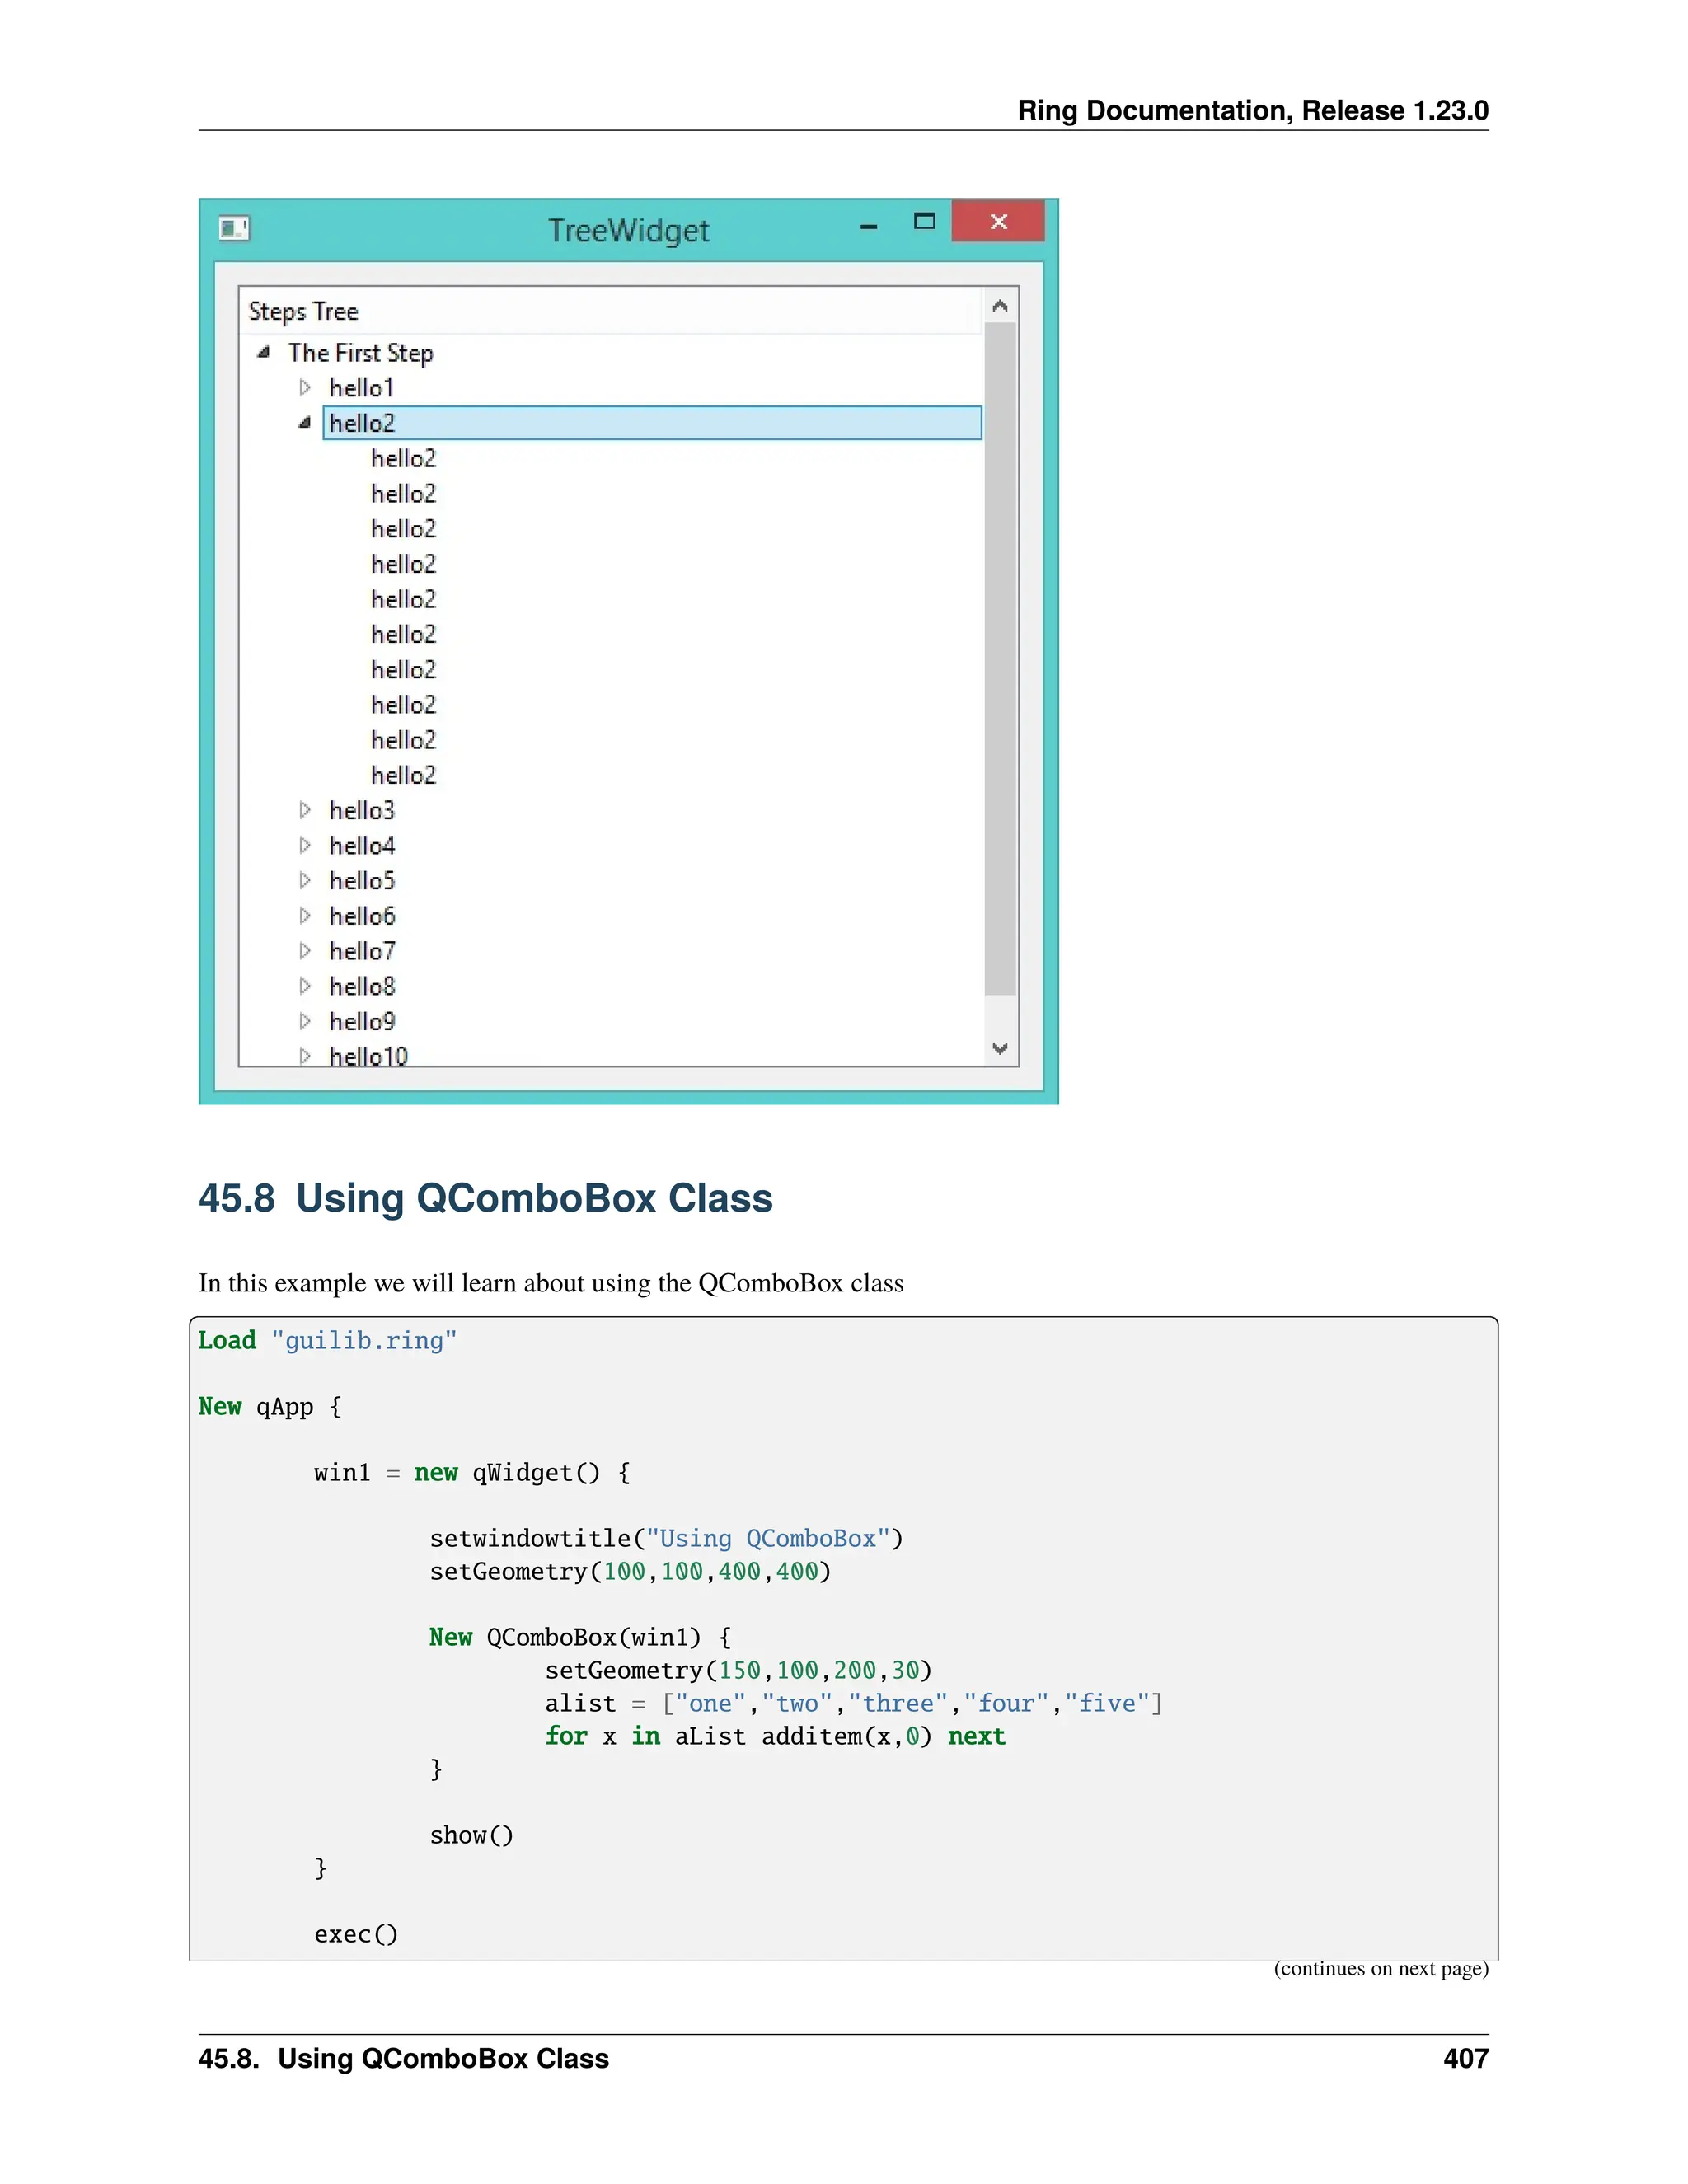The width and height of the screenshot is (1688, 2184).
Task: Expand the hello1 node arrow
Action: pyautogui.click(x=305, y=387)
